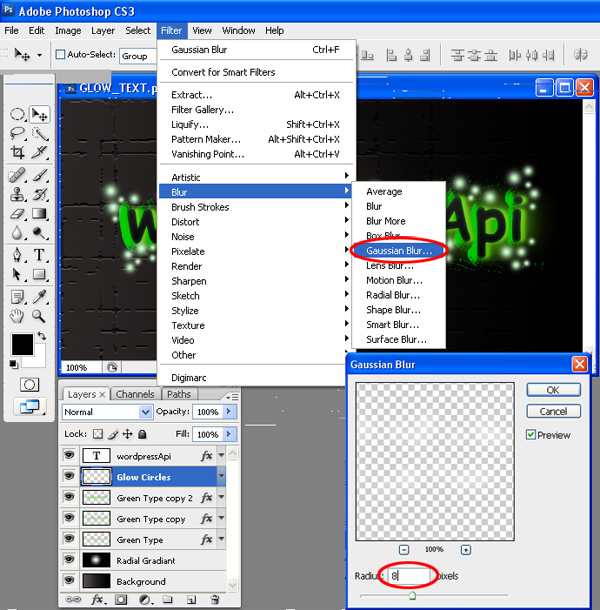Viewport: 600px width, 610px height.
Task: Choose Motion Blur… from submenu
Action: [399, 280]
